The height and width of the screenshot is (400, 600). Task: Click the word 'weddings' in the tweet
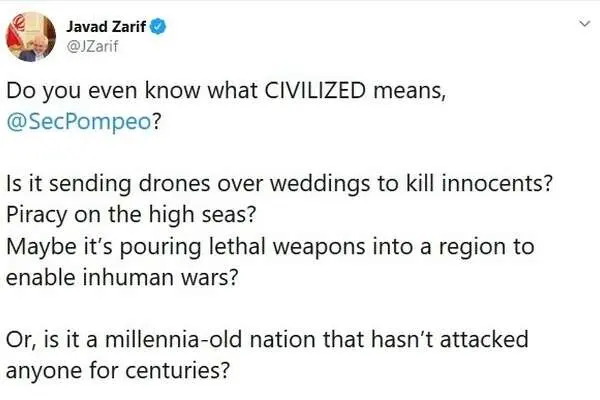click(320, 184)
